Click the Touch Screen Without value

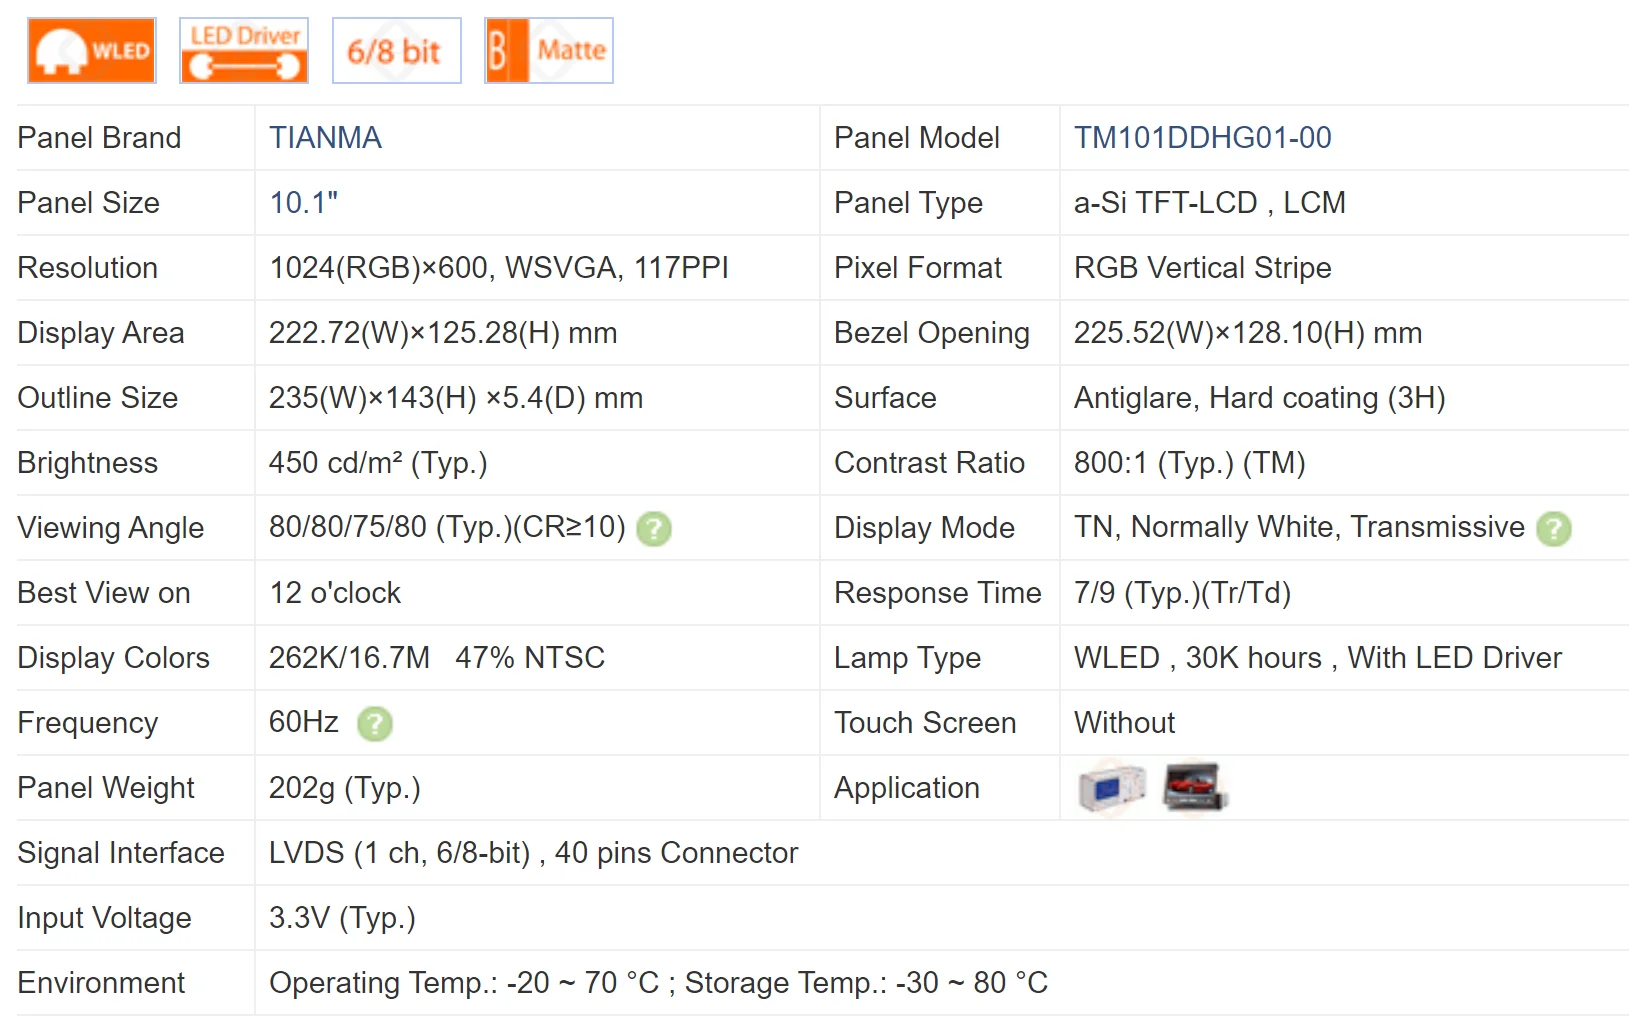pos(1123,722)
